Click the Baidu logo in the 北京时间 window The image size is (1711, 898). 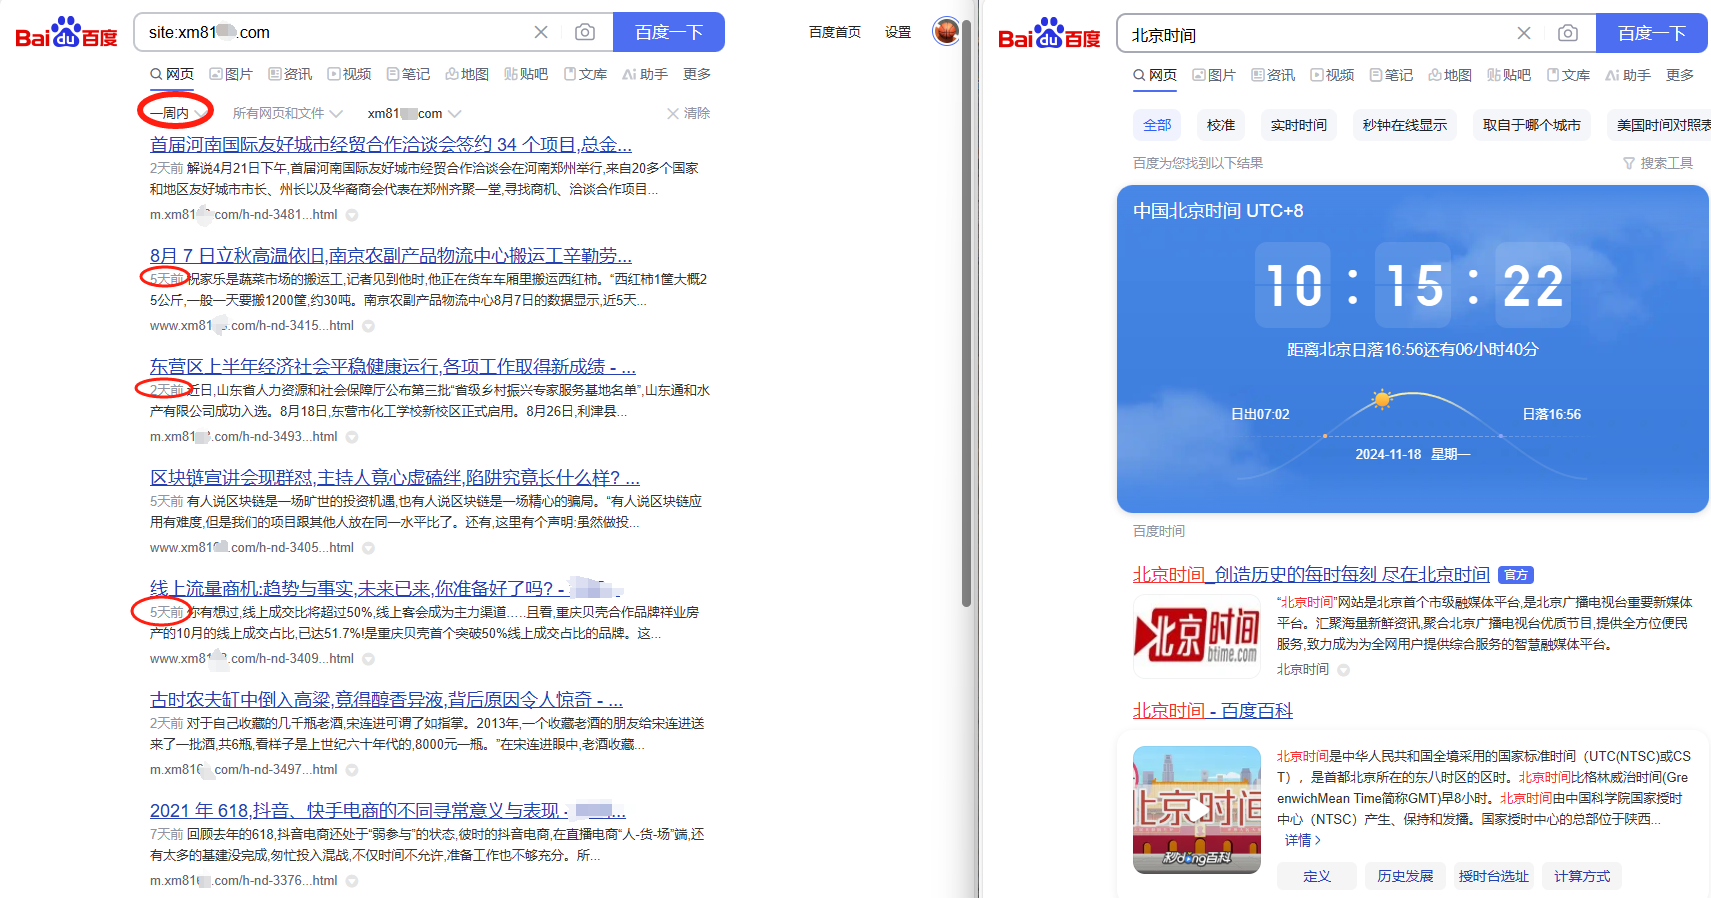click(x=1049, y=34)
